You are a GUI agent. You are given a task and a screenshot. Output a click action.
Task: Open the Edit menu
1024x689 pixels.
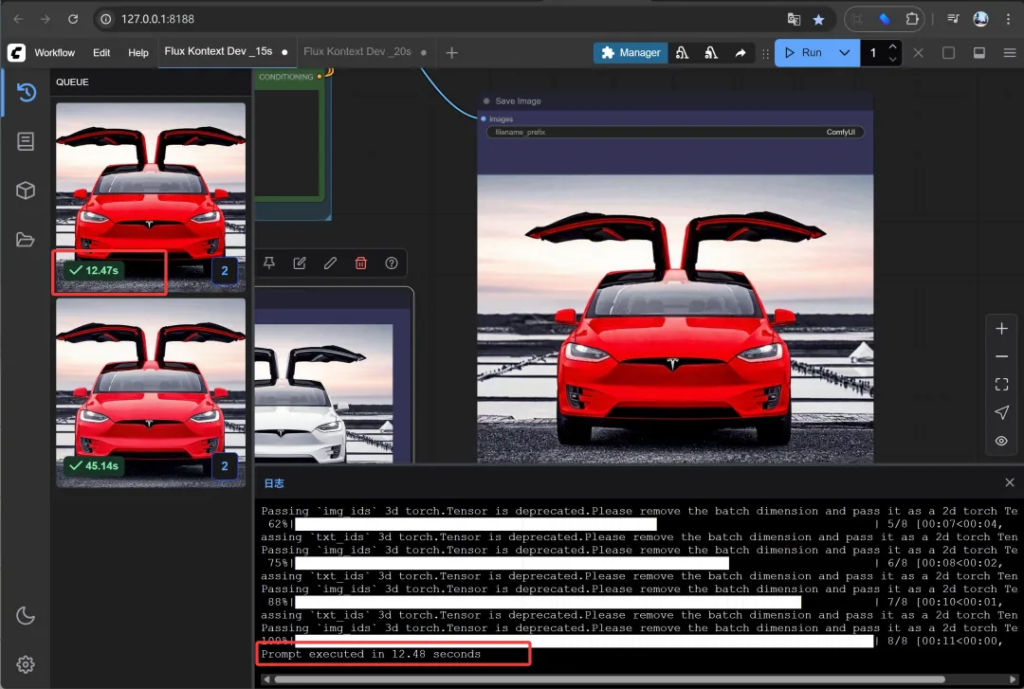coord(101,53)
